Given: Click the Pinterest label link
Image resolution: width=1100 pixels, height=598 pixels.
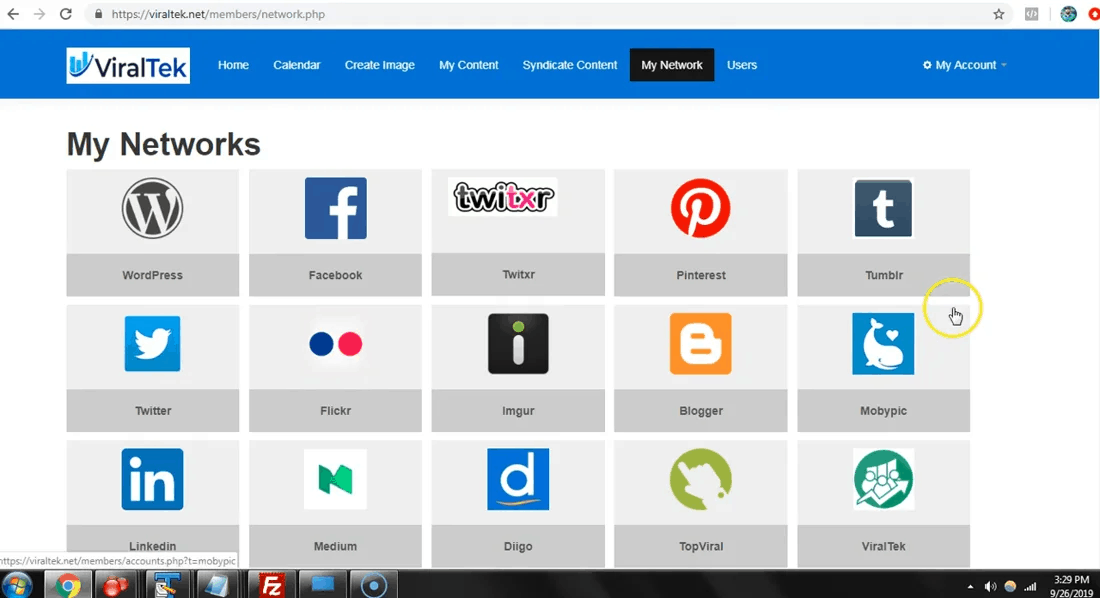Looking at the screenshot, I should (x=701, y=275).
